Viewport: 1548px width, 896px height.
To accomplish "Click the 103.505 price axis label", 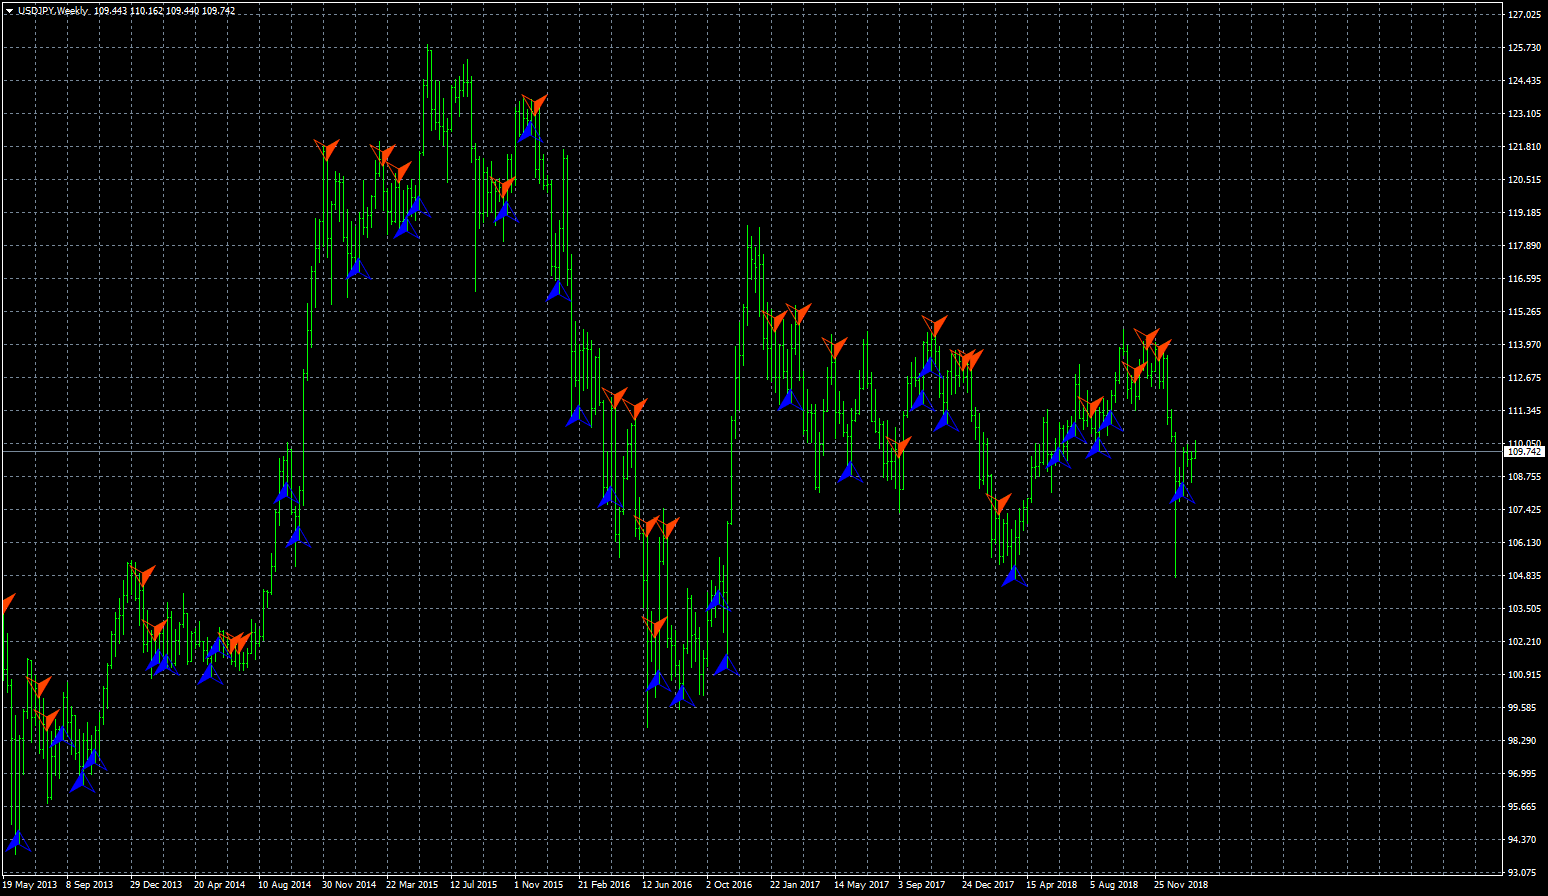I will (1523, 609).
